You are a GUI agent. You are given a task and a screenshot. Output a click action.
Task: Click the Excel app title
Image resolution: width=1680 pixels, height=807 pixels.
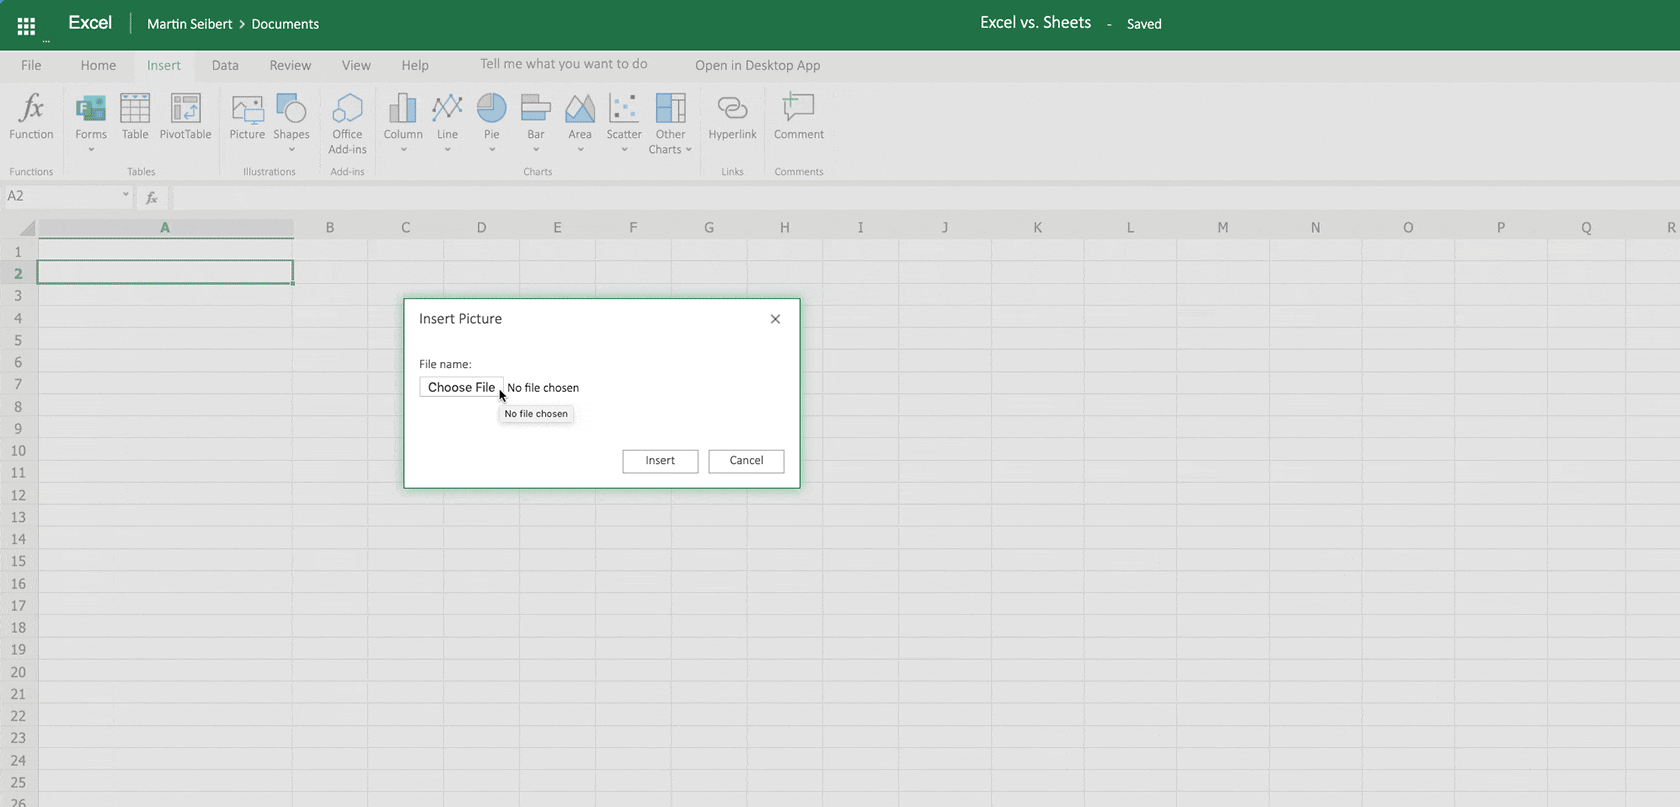(90, 23)
